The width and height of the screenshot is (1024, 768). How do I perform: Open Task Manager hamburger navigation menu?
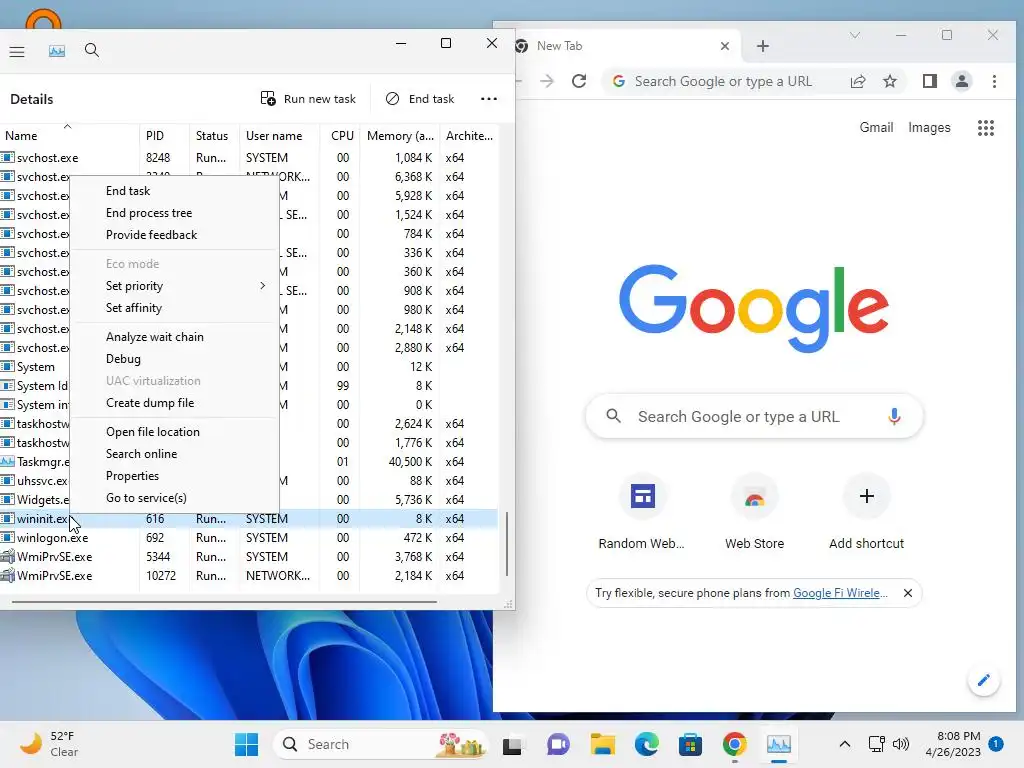17,51
